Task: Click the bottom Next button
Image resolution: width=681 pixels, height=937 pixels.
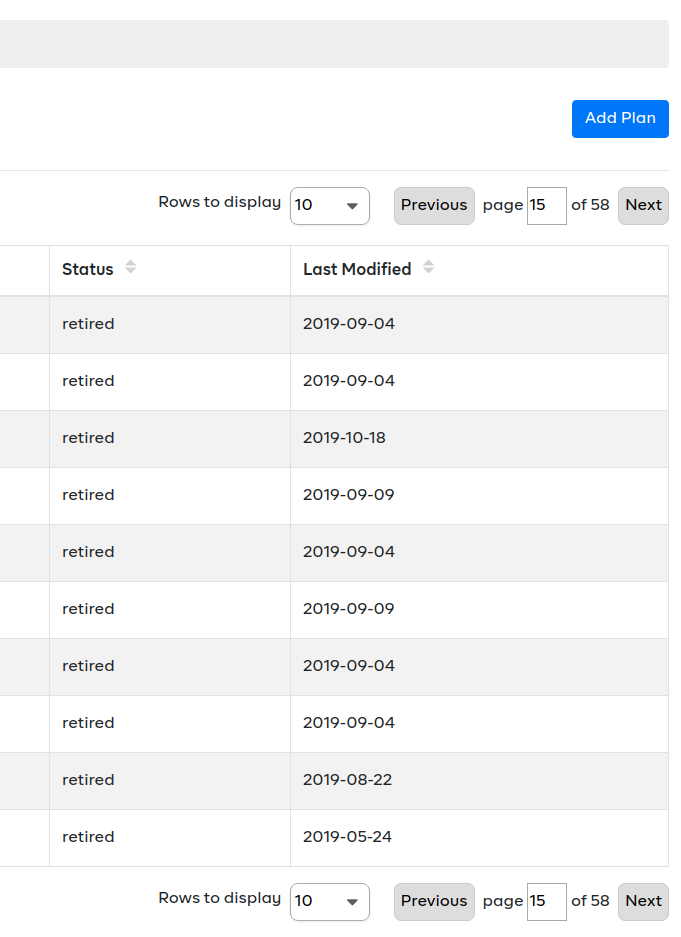Action: pyautogui.click(x=643, y=901)
